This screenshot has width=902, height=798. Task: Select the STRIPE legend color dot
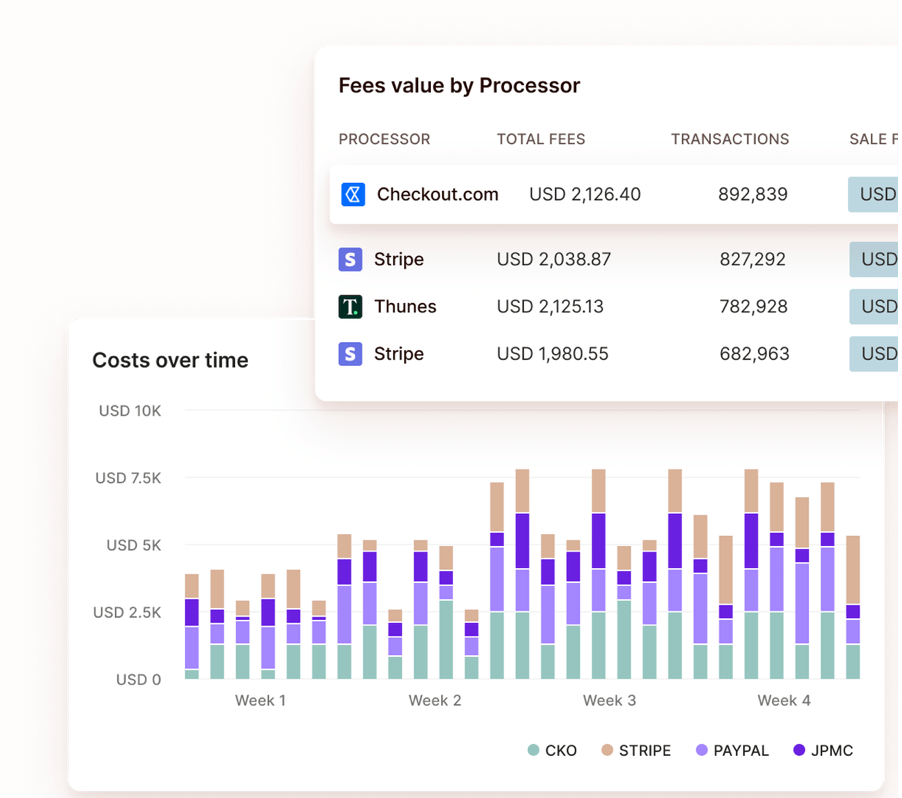607,750
